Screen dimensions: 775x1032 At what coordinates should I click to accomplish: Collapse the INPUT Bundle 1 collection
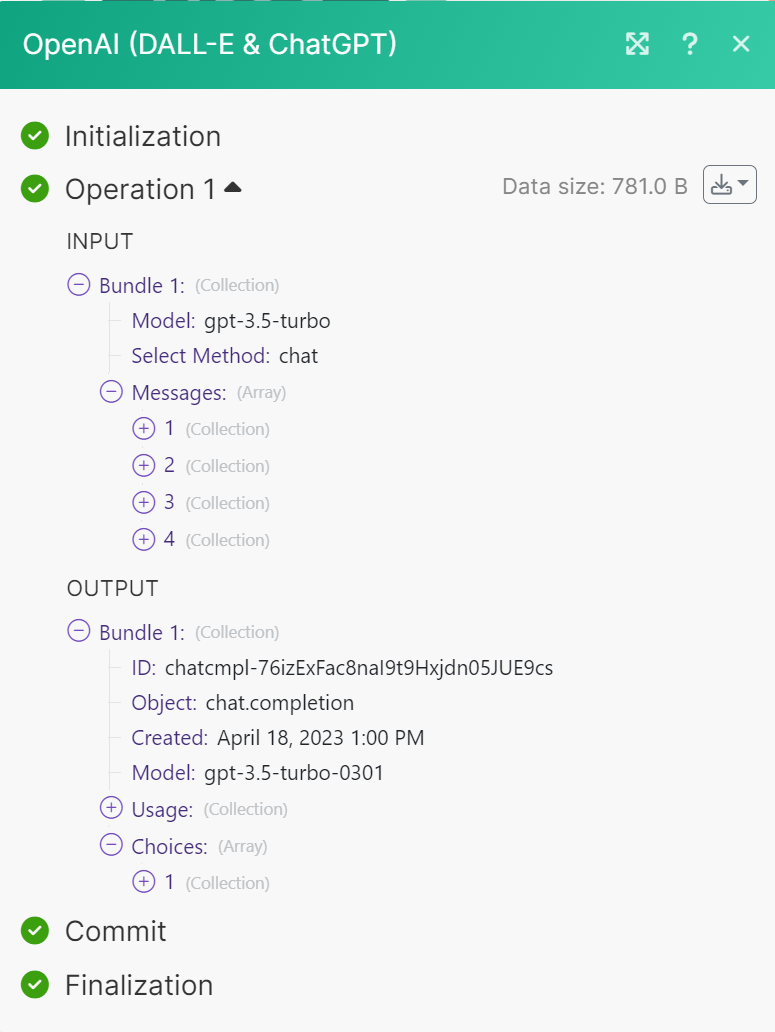pos(78,285)
